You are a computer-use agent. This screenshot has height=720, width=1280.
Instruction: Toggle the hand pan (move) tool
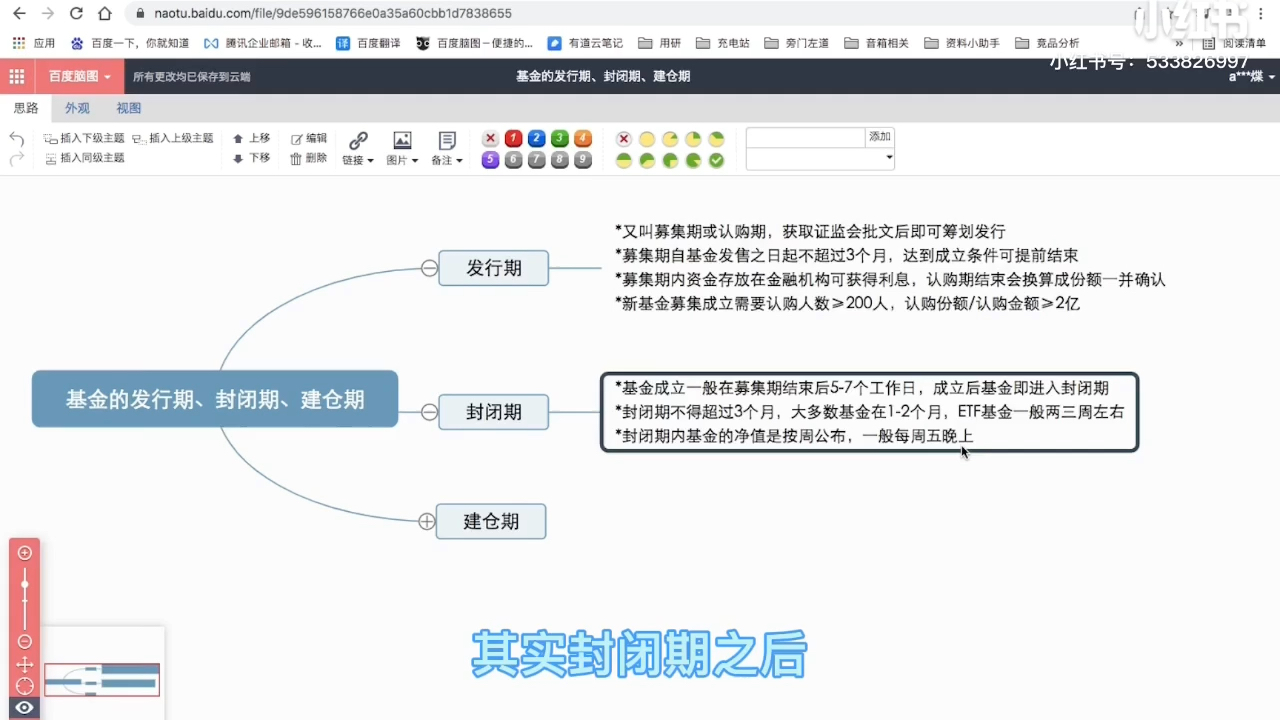pos(25,664)
